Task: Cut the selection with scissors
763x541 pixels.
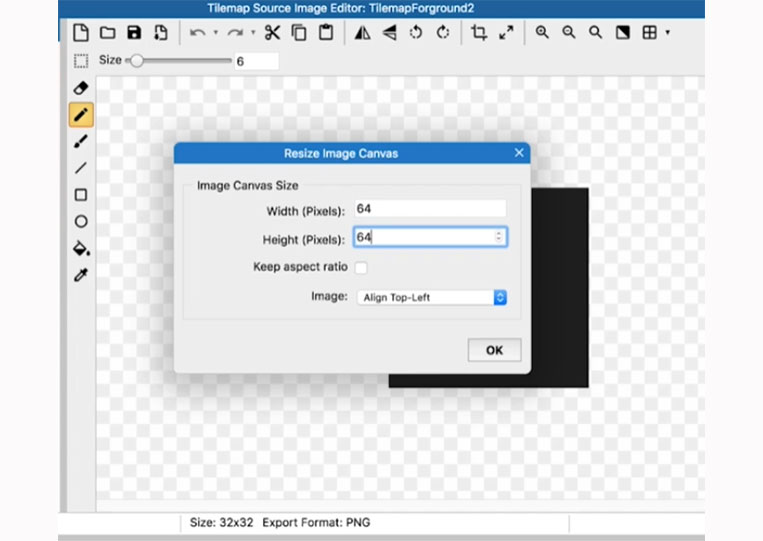Action: tap(272, 33)
